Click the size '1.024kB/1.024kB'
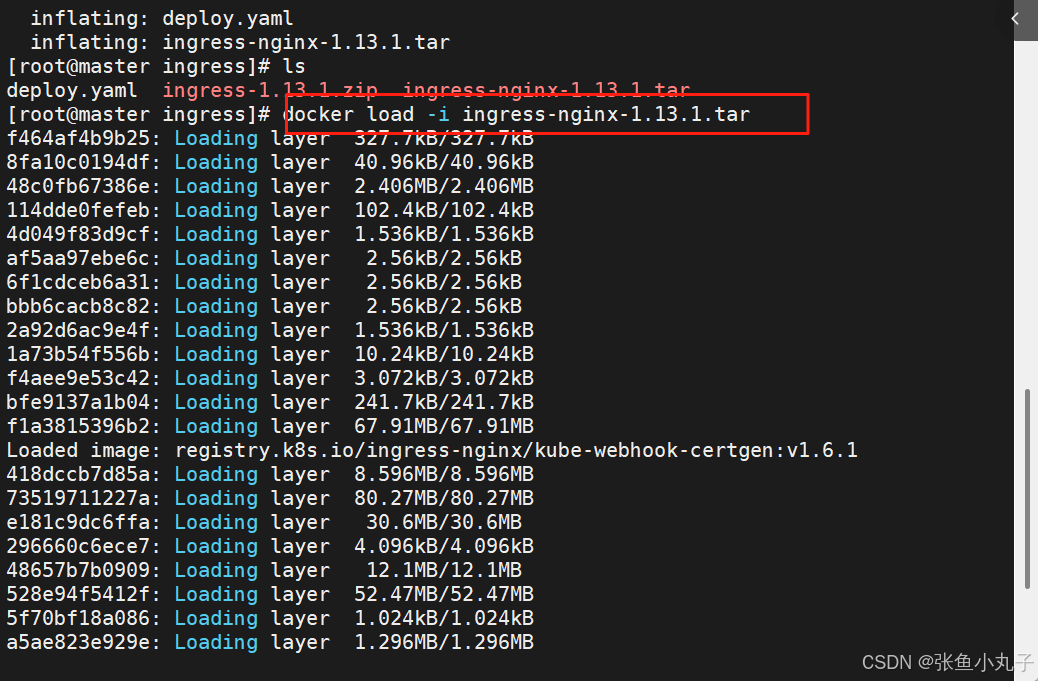 tap(444, 618)
